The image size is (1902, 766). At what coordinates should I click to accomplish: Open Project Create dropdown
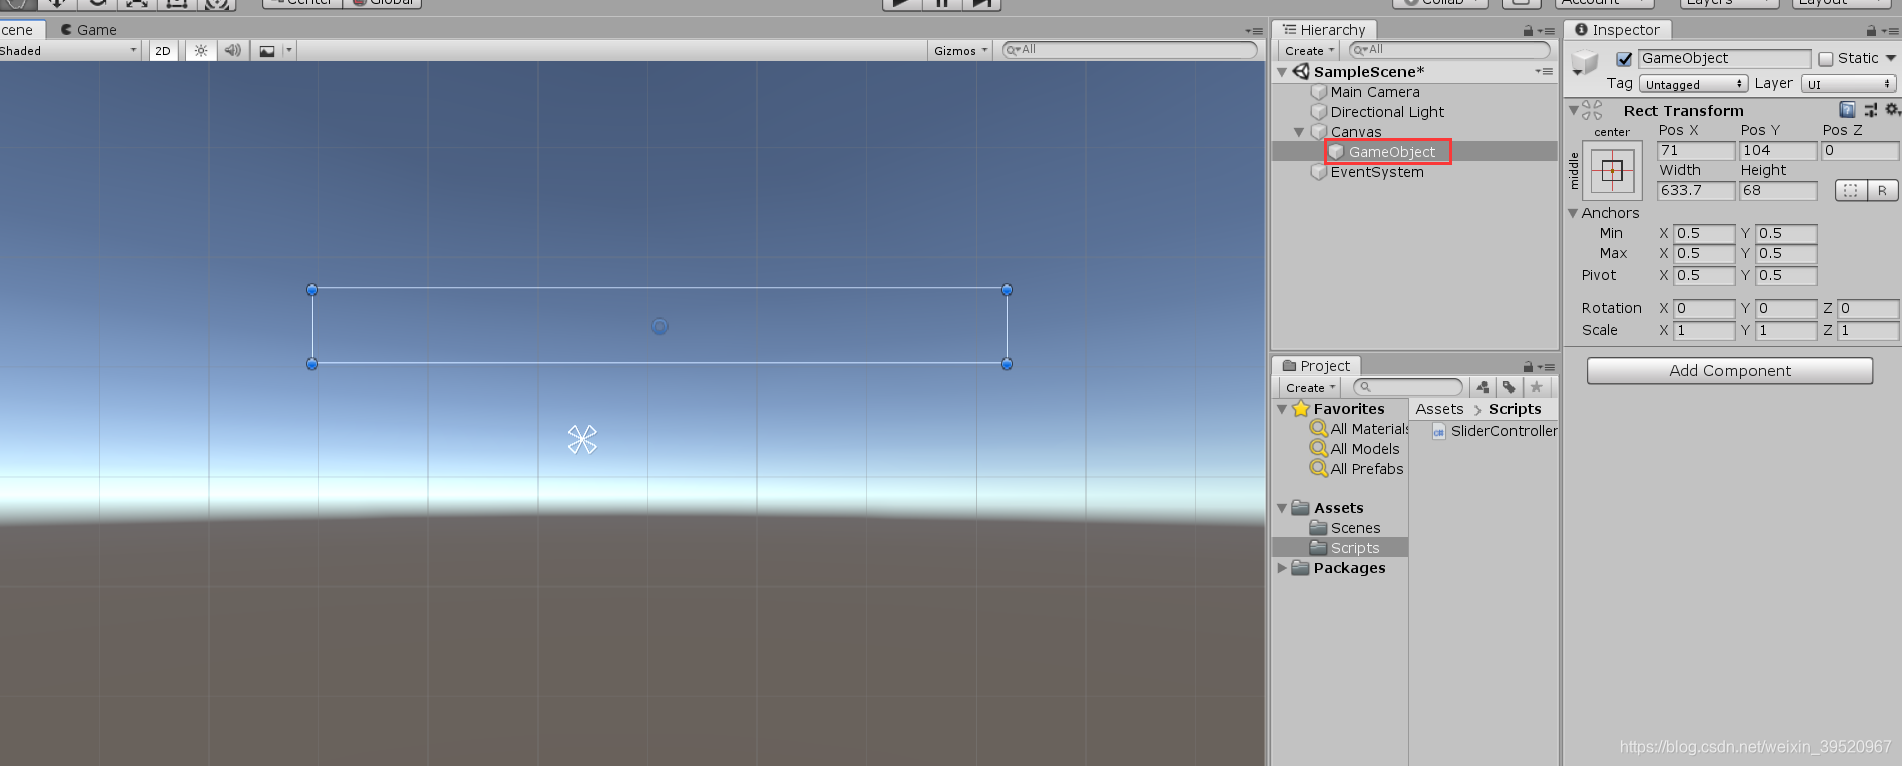(x=1310, y=387)
